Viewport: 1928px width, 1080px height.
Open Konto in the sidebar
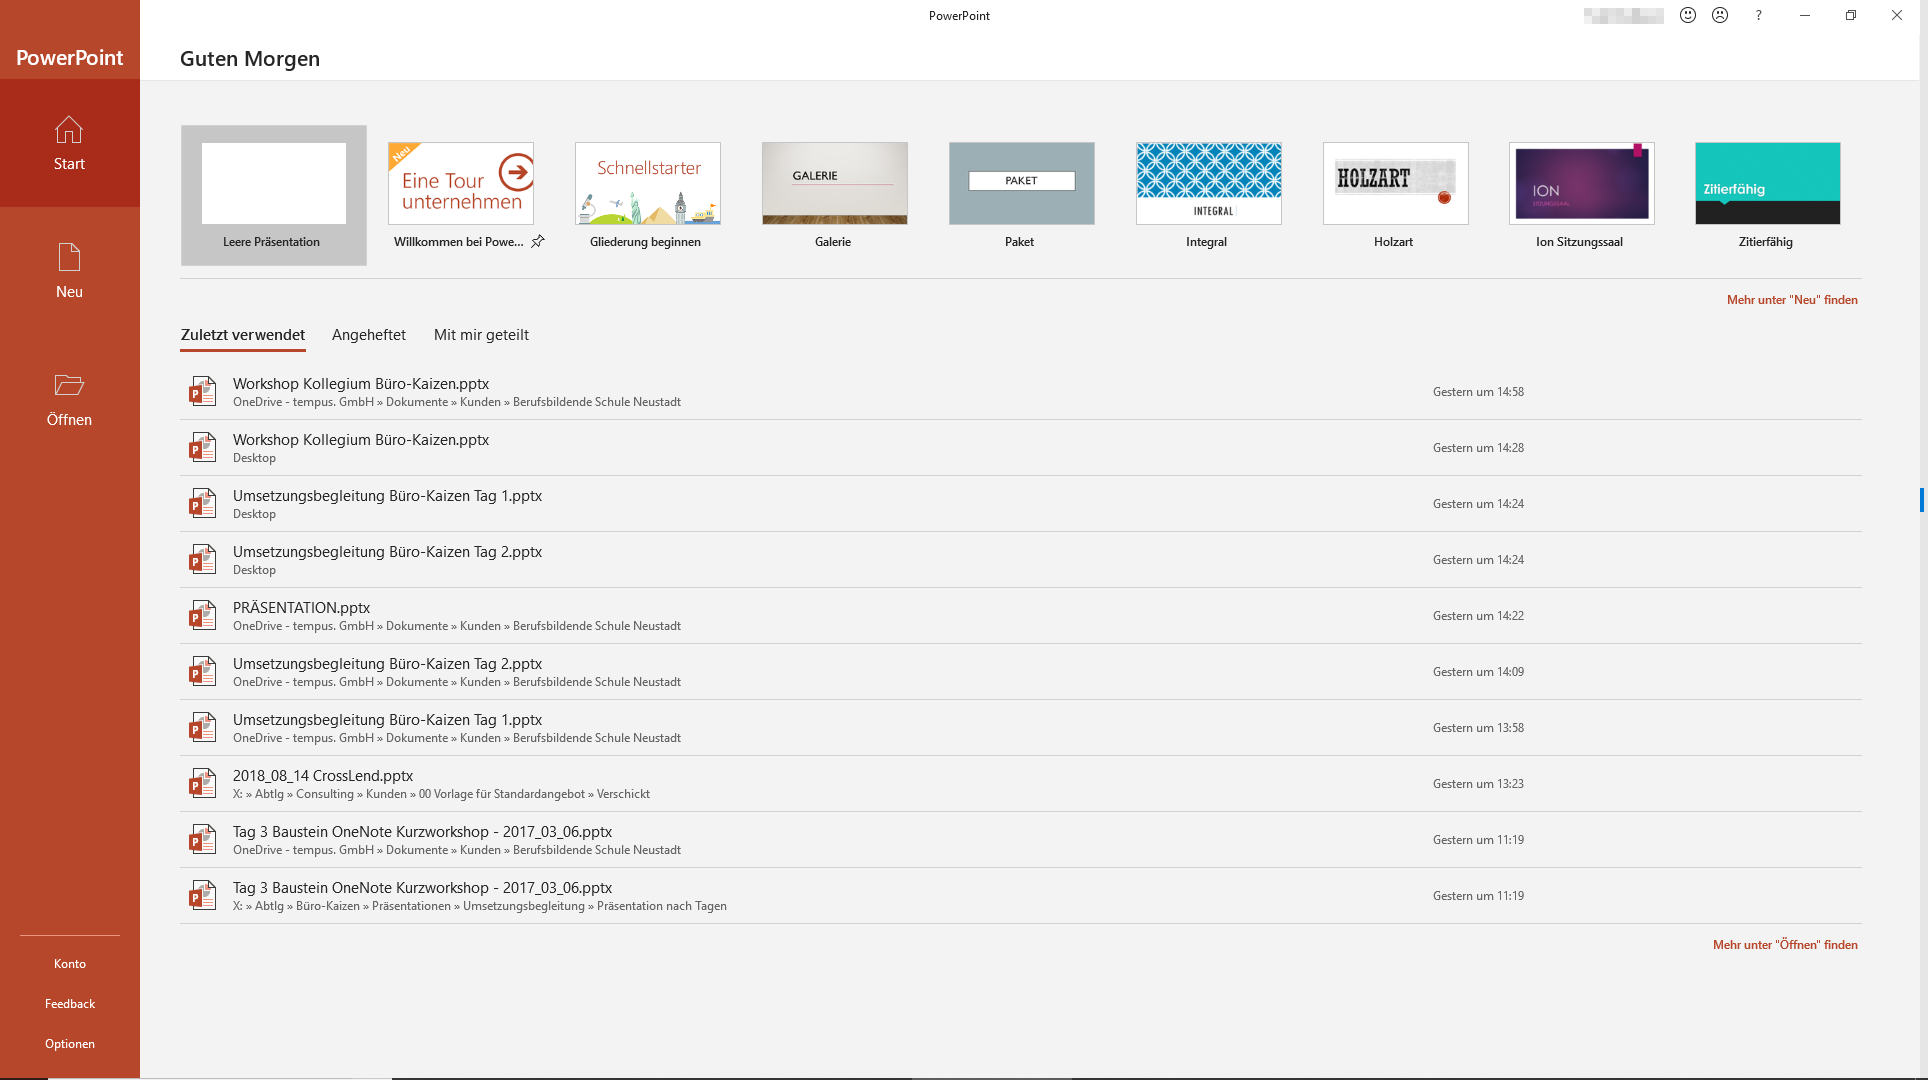[70, 964]
